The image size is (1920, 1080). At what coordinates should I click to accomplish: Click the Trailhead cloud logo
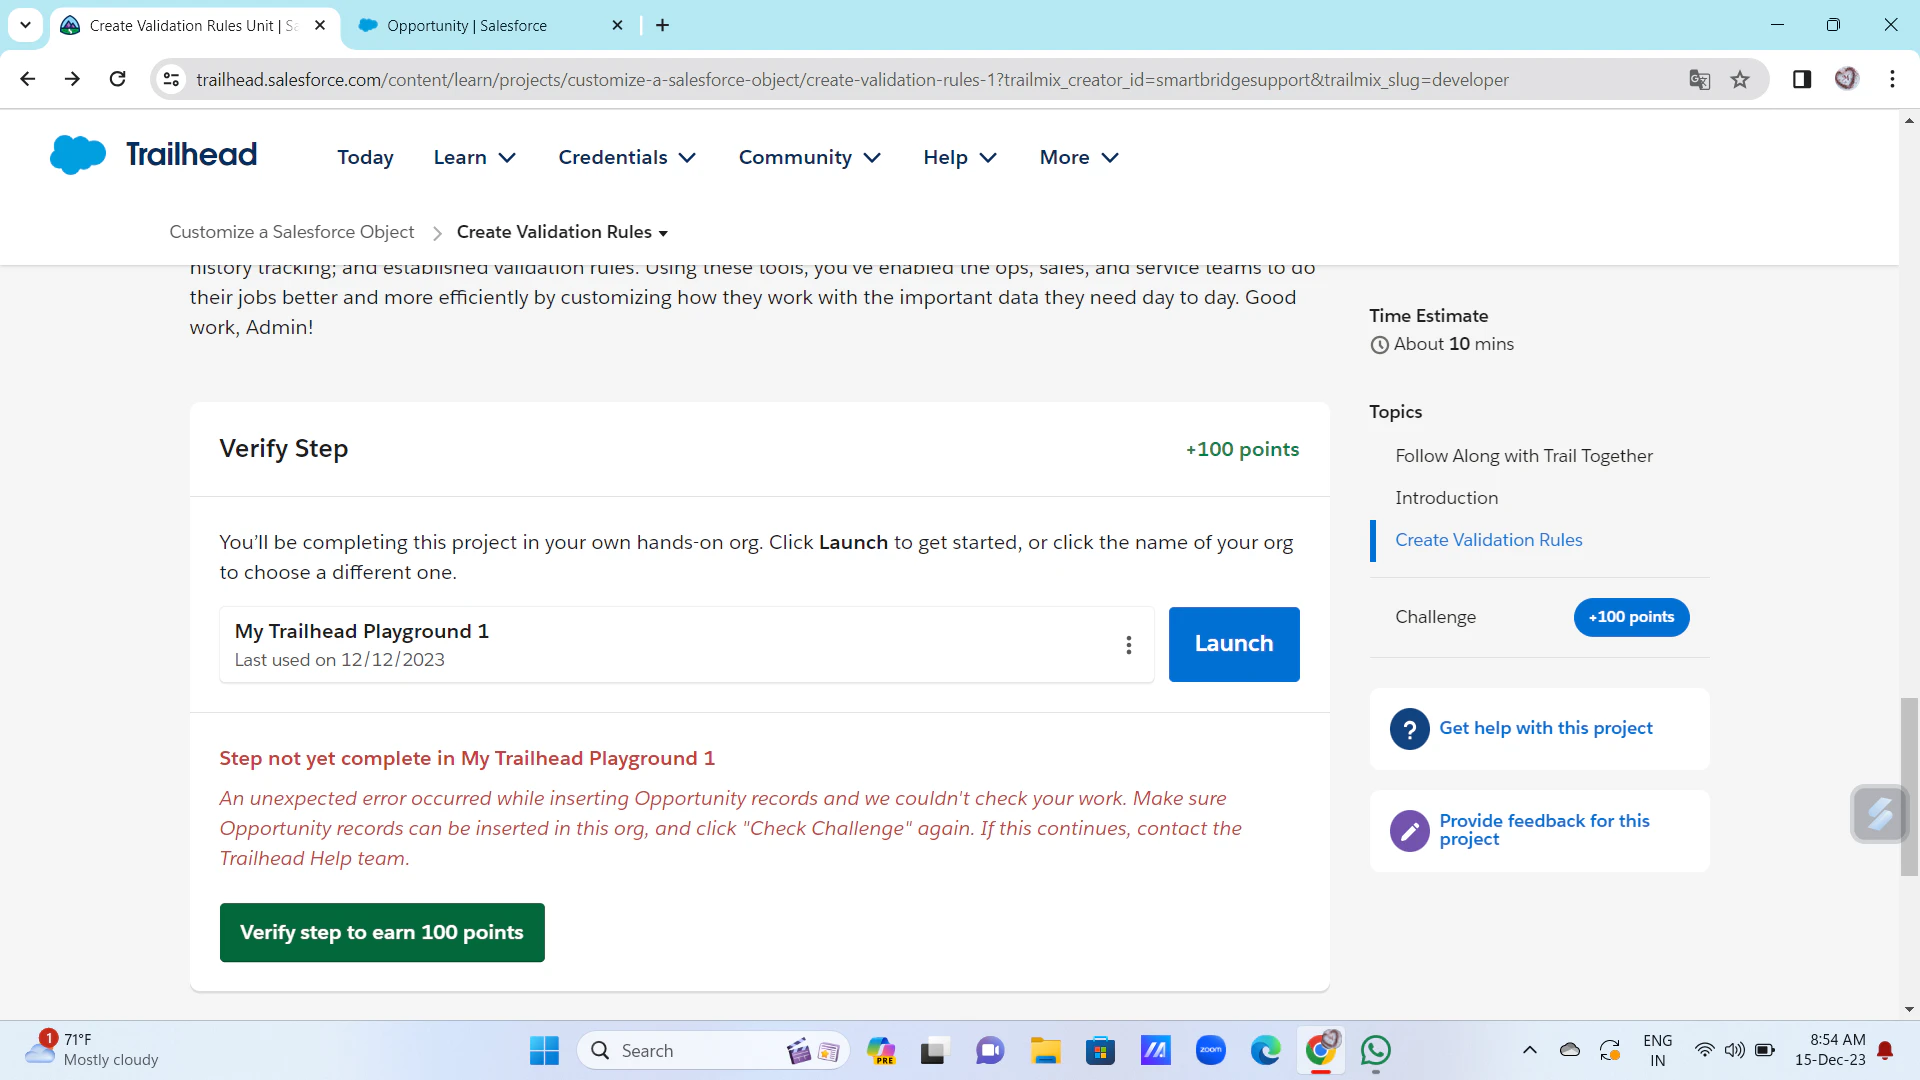(78, 155)
